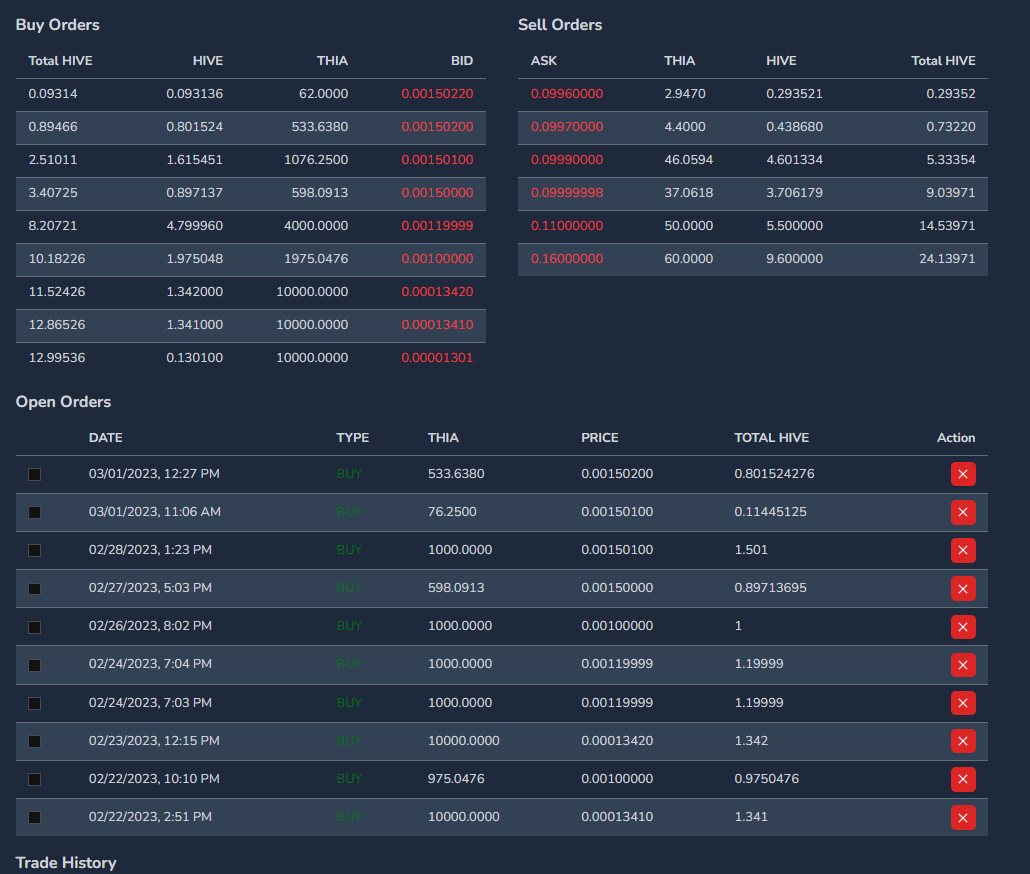The height and width of the screenshot is (874, 1030).
Task: Tick checkbox for 03/01/2023 12:27 PM order
Action: point(35,474)
